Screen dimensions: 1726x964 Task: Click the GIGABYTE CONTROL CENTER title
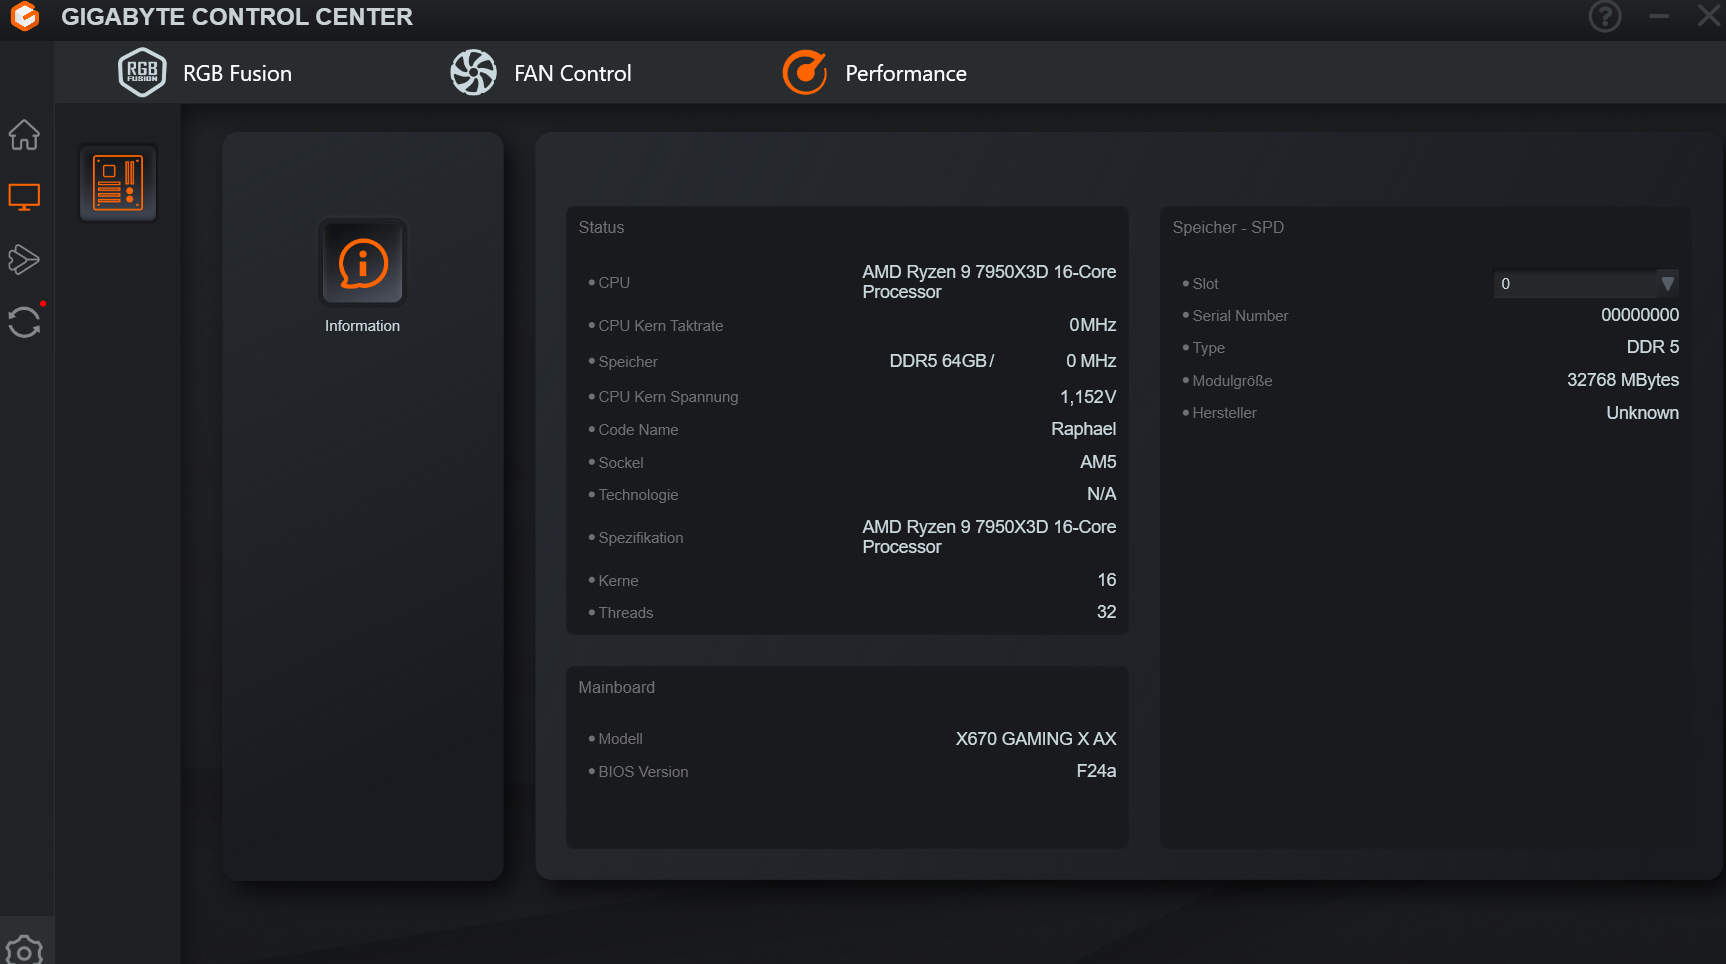[237, 17]
